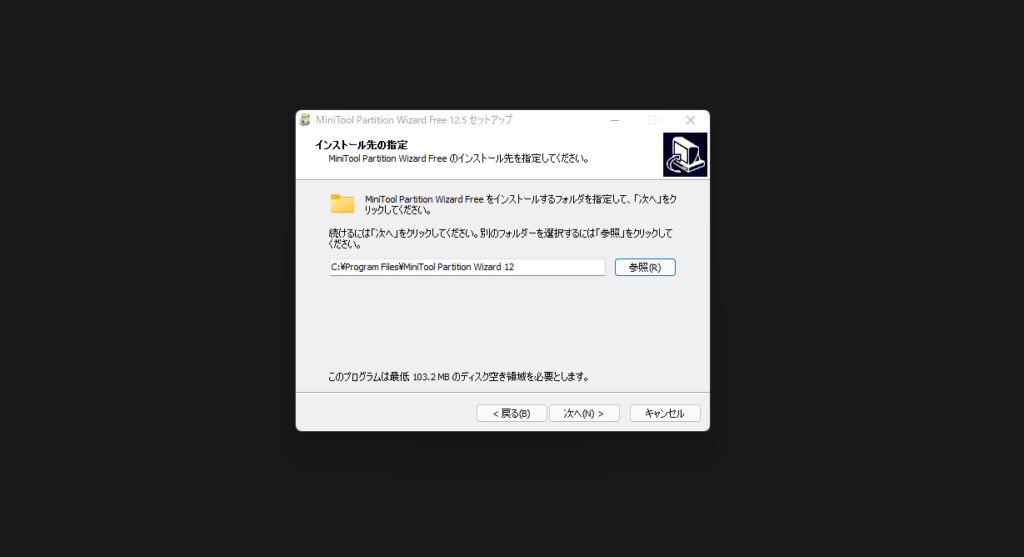Minimize the setup window
Viewport: 1024px width, 557px height.
click(615, 120)
